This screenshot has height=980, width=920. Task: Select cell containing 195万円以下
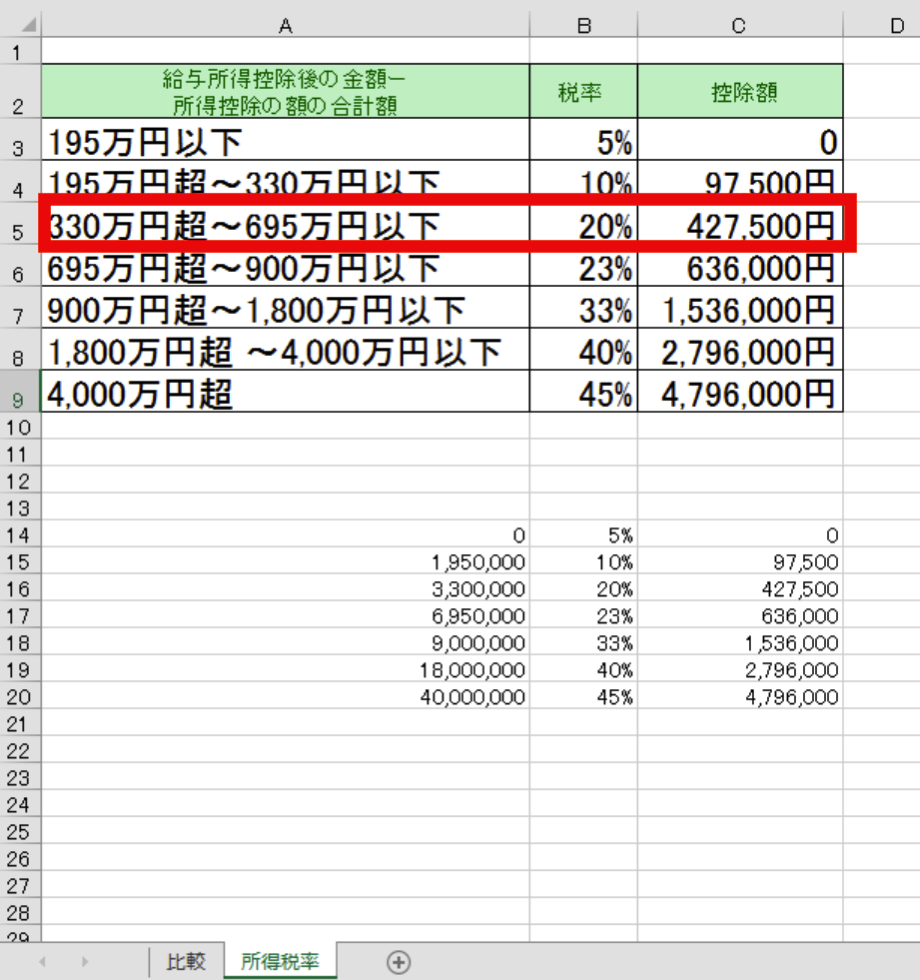[285, 144]
